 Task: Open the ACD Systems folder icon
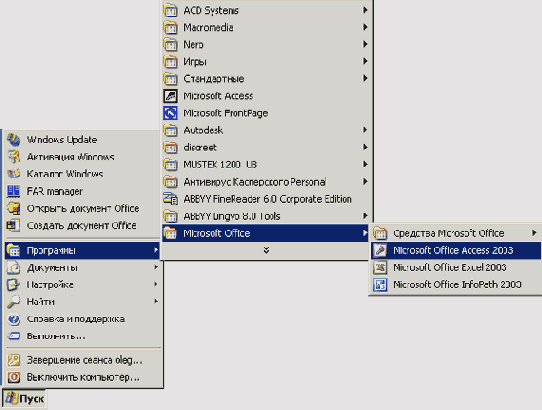tap(170, 10)
